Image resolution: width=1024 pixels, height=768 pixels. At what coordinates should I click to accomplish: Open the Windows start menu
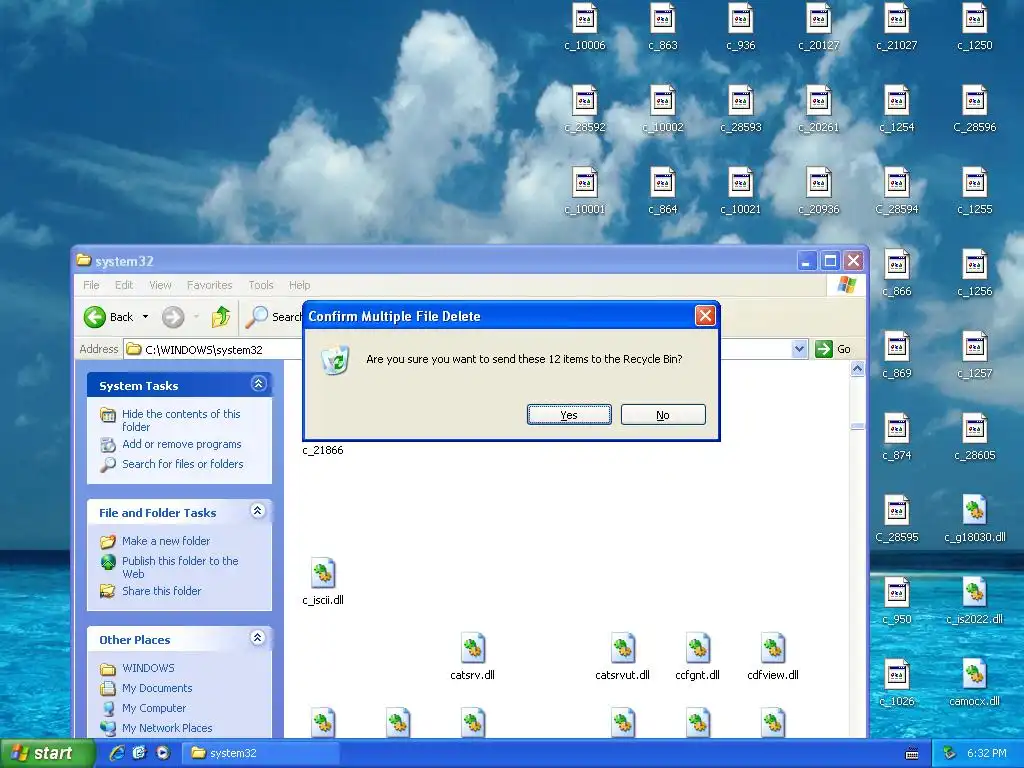click(x=46, y=753)
